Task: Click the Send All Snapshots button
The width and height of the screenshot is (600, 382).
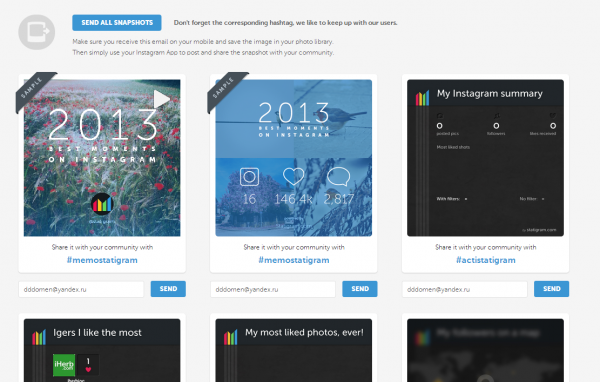Action: point(117,23)
